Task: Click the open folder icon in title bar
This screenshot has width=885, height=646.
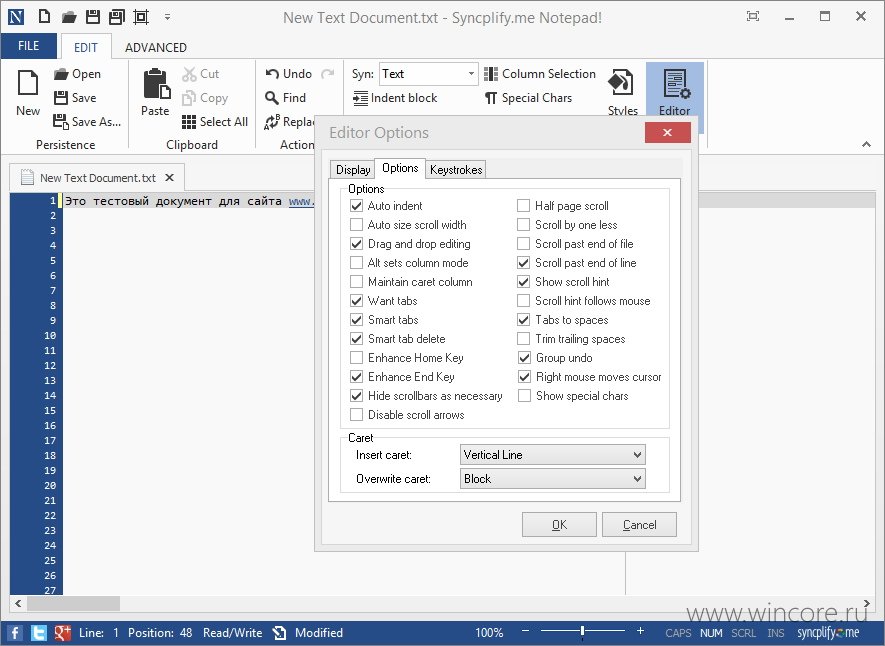Action: tap(69, 17)
